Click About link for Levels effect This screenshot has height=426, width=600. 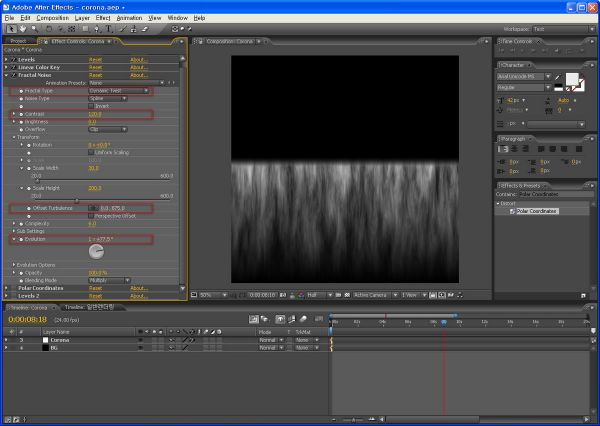(139, 60)
